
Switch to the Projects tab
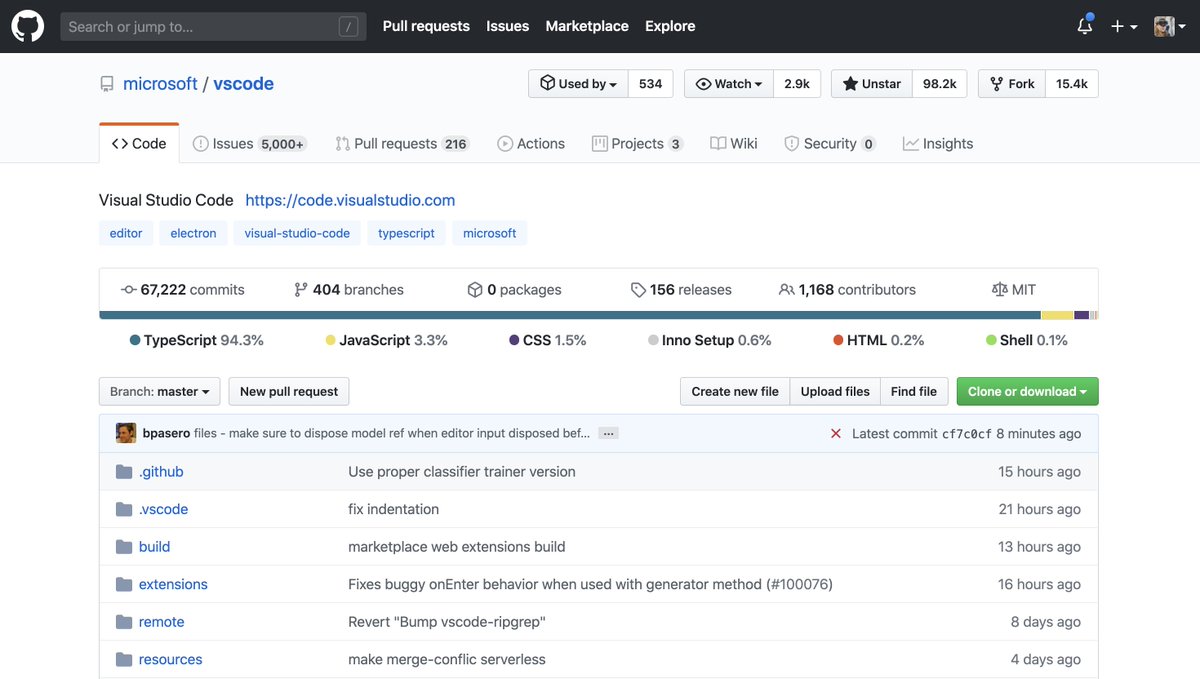[637, 143]
